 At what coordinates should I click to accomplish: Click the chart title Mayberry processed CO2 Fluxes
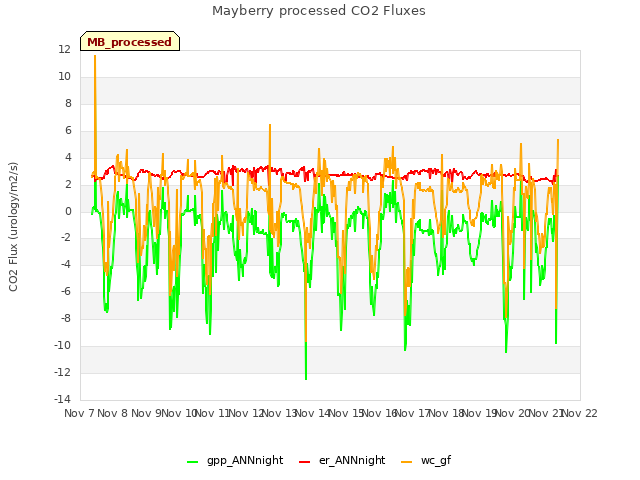click(319, 11)
